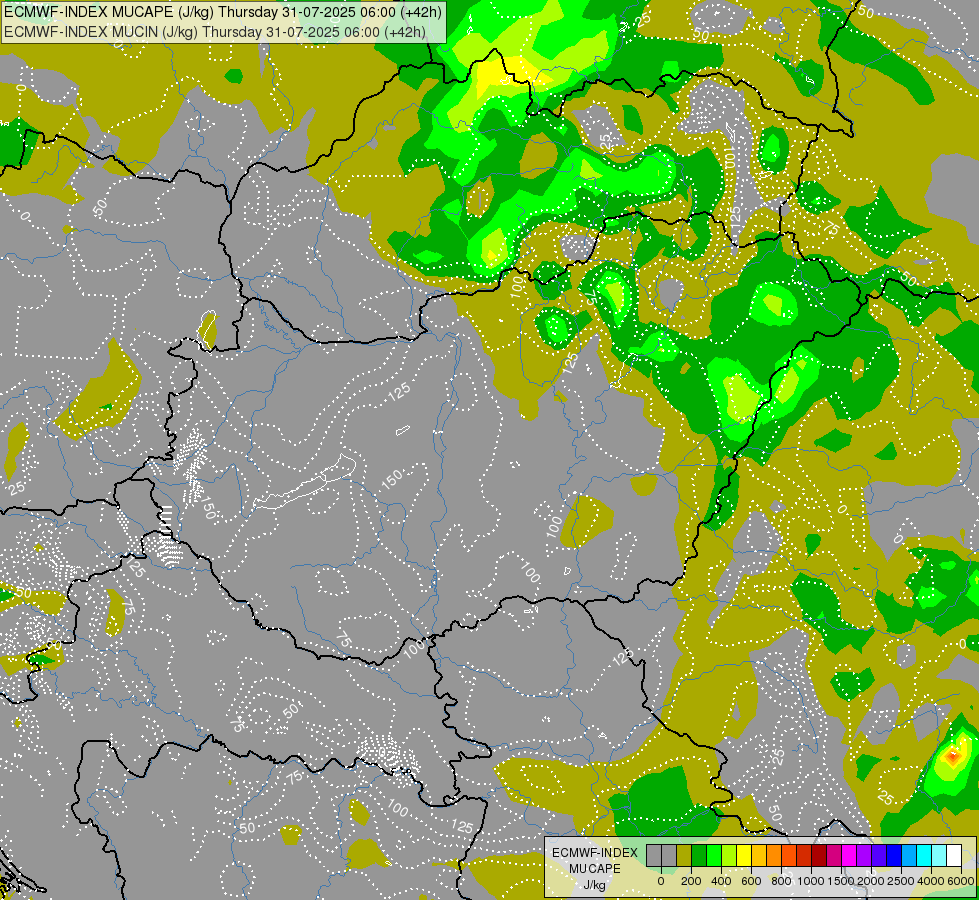Select the bright magenta legend swatch
This screenshot has width=979, height=900.
(849, 855)
